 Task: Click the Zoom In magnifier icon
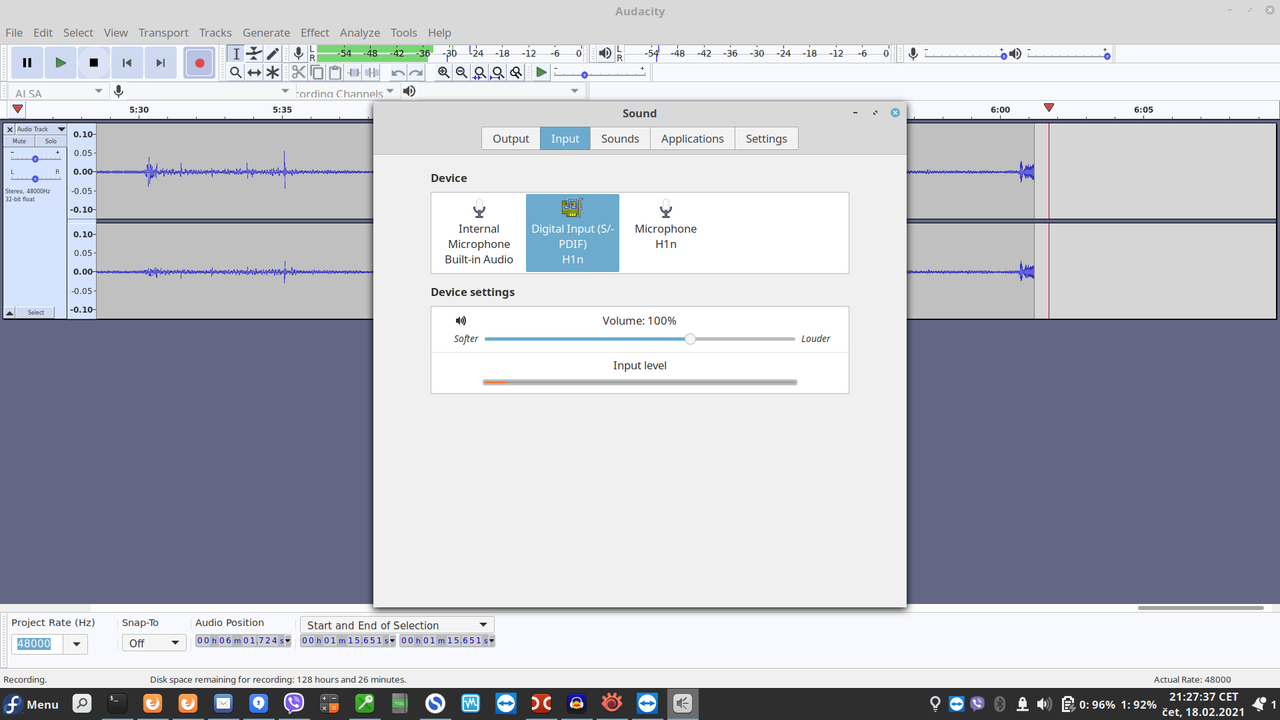(443, 72)
